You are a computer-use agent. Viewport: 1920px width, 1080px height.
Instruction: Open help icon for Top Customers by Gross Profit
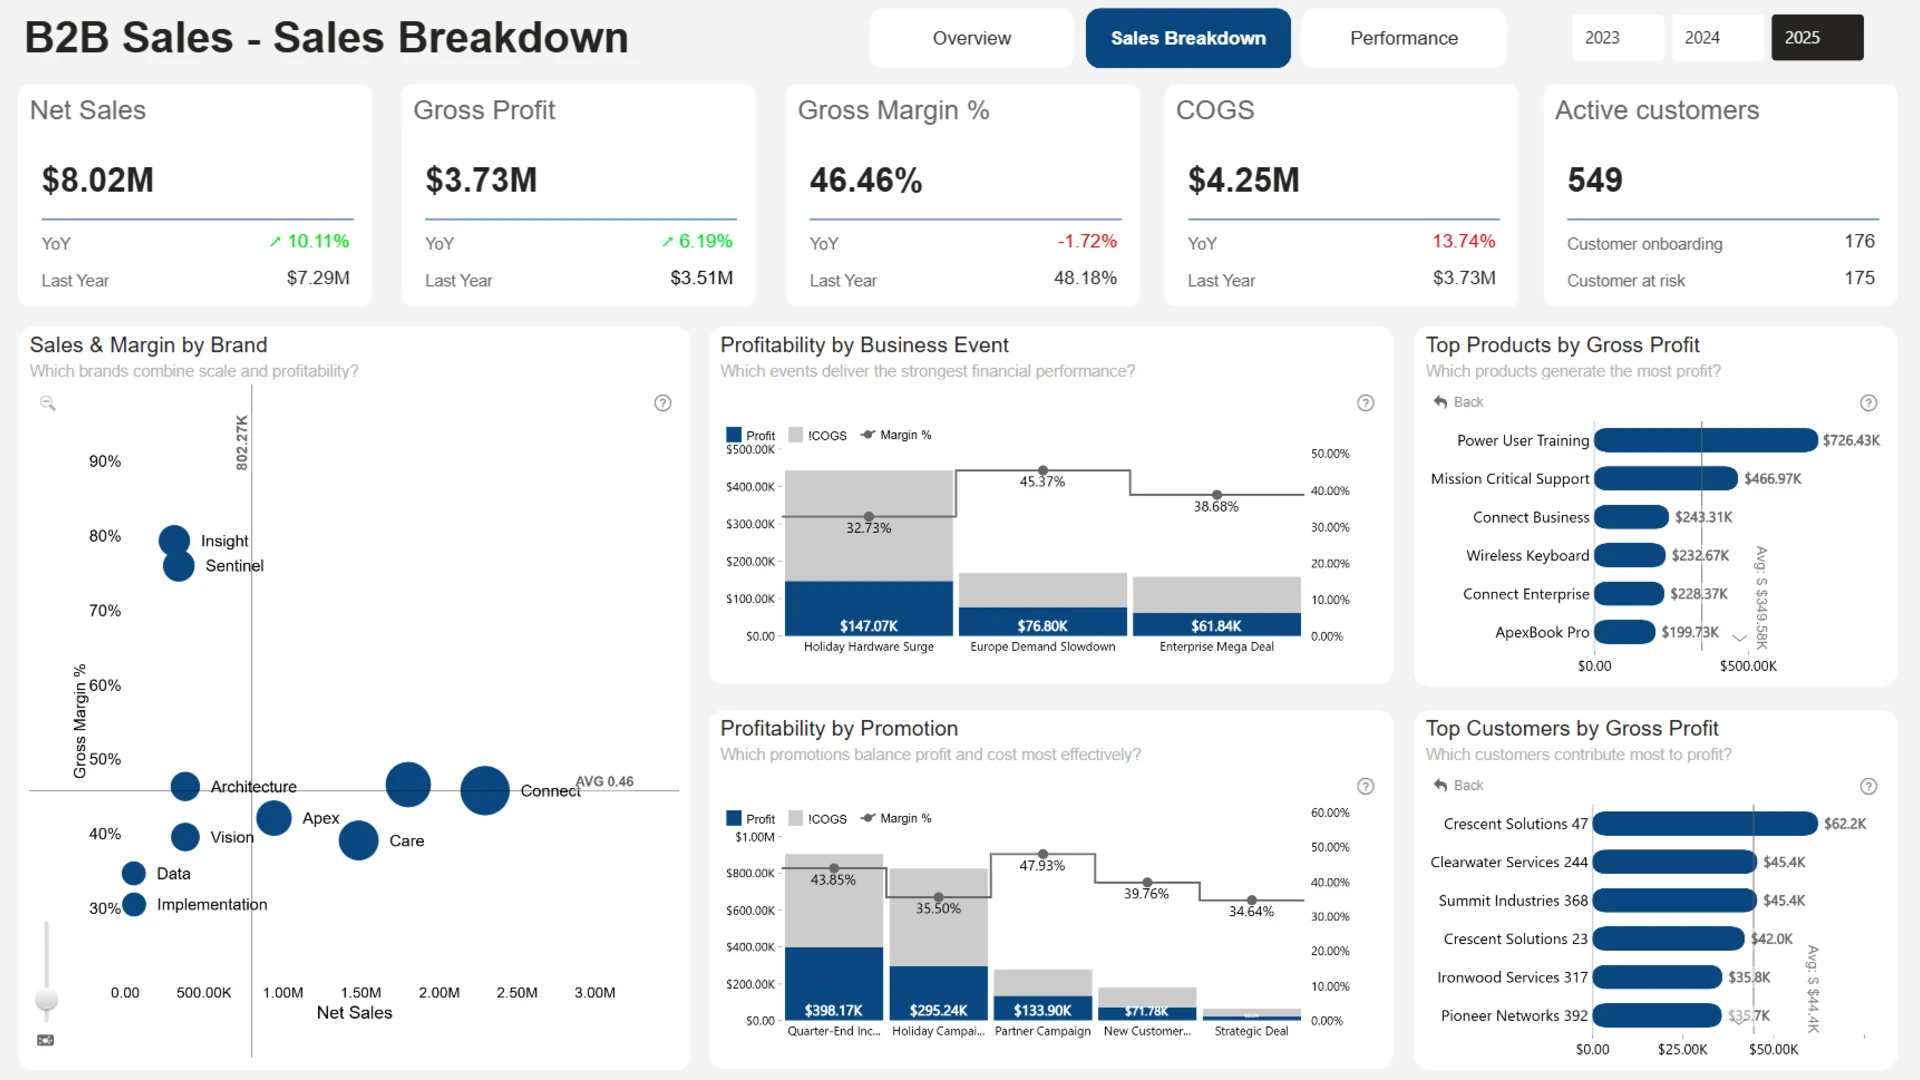pyautogui.click(x=1868, y=786)
